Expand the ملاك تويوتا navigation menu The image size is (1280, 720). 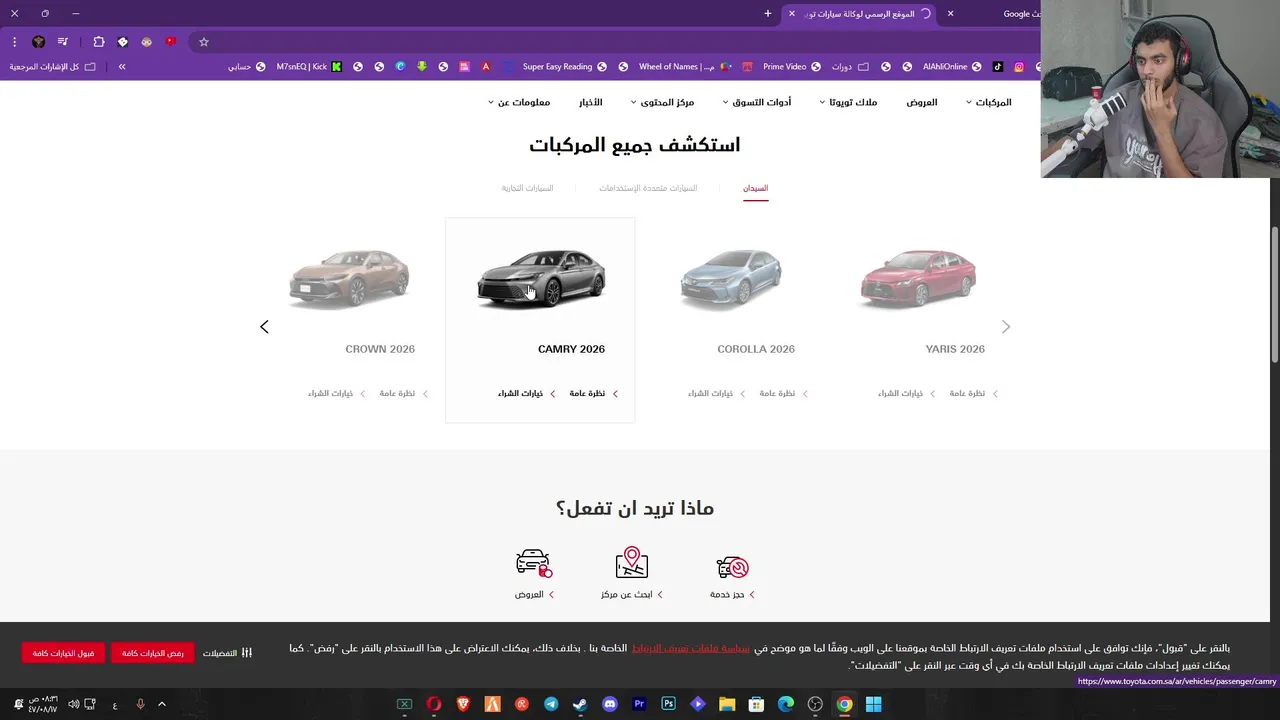pyautogui.click(x=848, y=102)
